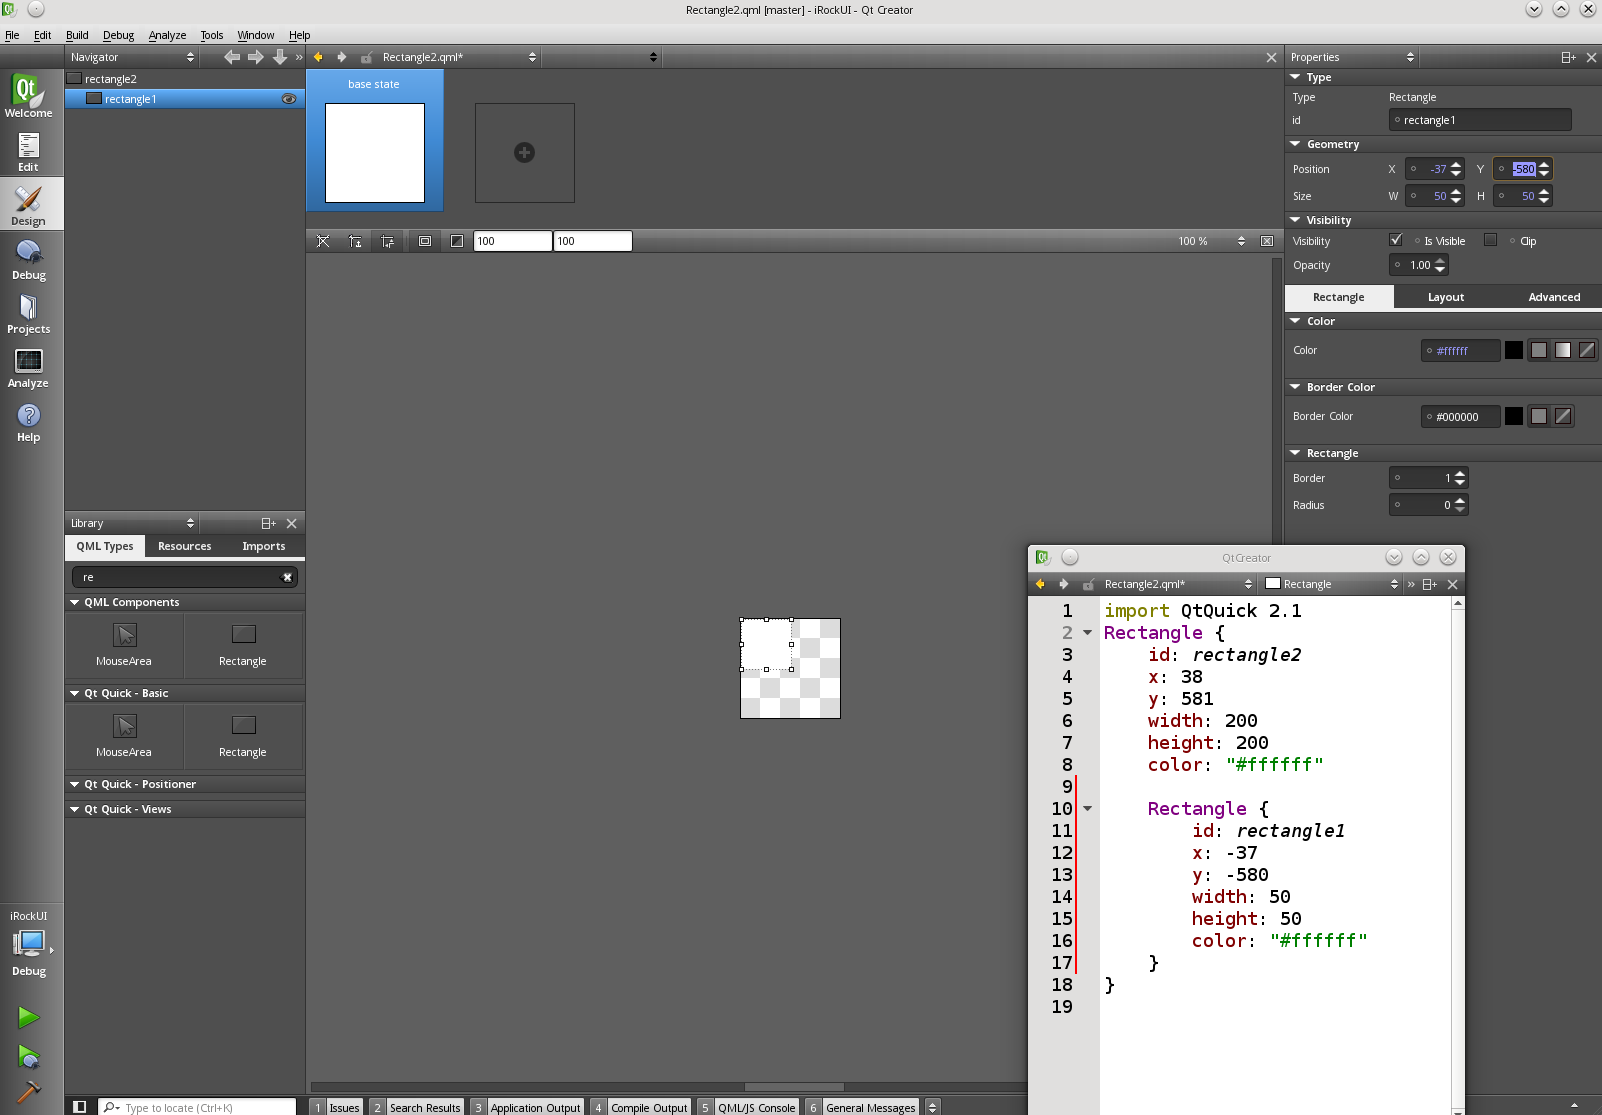Image resolution: width=1602 pixels, height=1115 pixels.
Task: Switch to Design mode
Action: pos(28,205)
